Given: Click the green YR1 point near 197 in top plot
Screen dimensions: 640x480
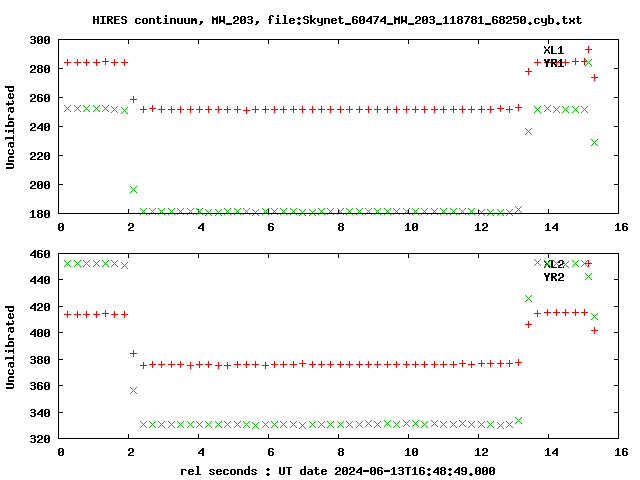Looking at the screenshot, I should [133, 189].
